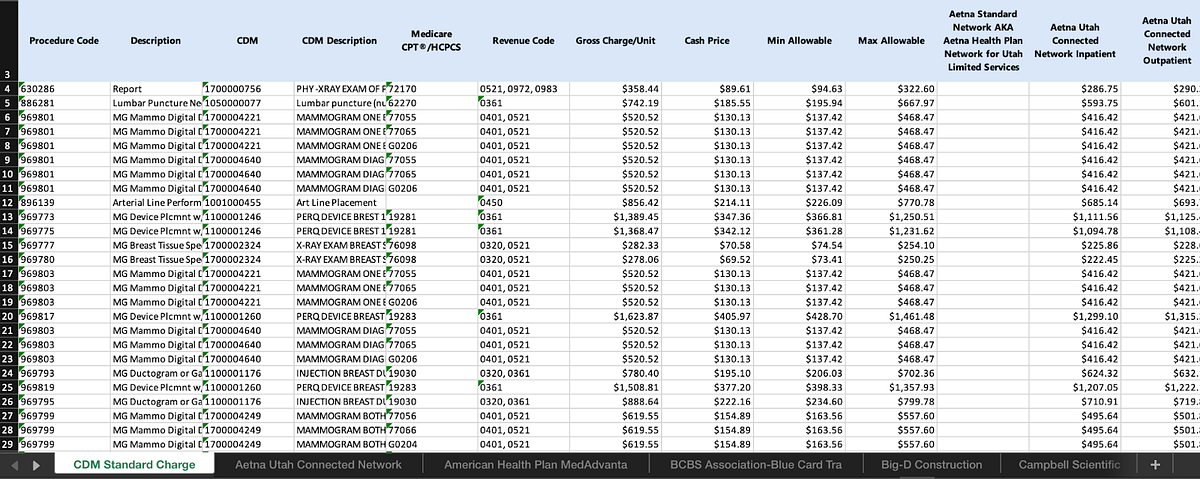1200x479 pixels.
Task: Select the Gross Charge/Unit header cell
Action: click(615, 41)
